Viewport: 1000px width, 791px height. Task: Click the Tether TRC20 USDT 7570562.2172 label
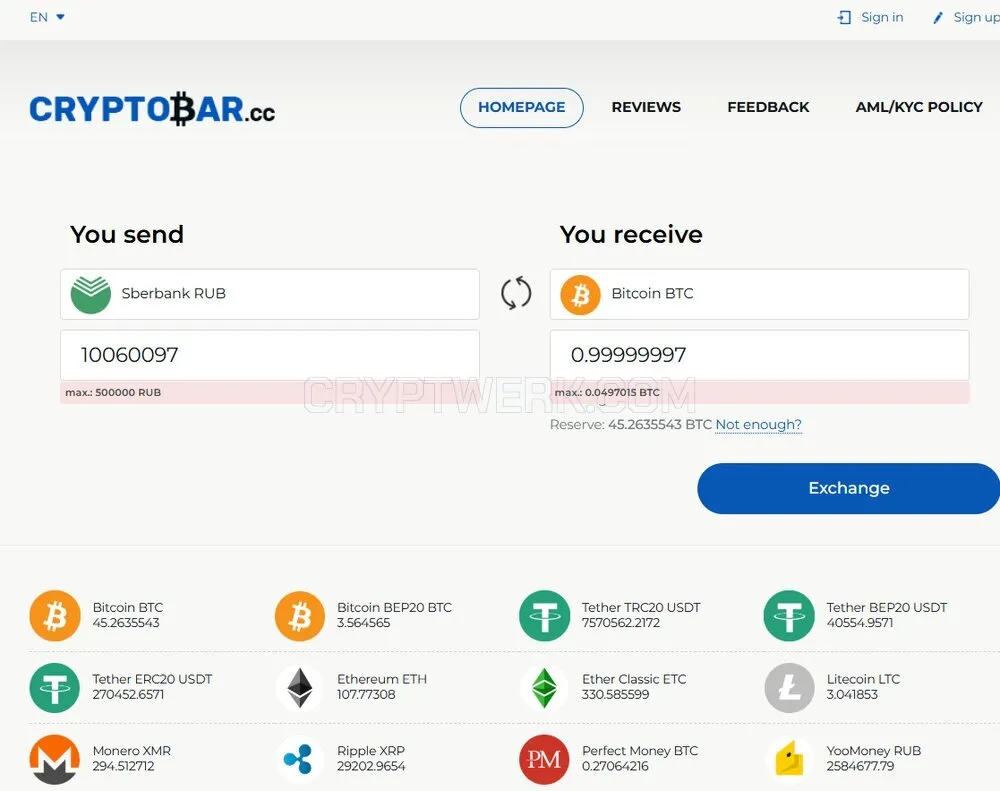(641, 615)
